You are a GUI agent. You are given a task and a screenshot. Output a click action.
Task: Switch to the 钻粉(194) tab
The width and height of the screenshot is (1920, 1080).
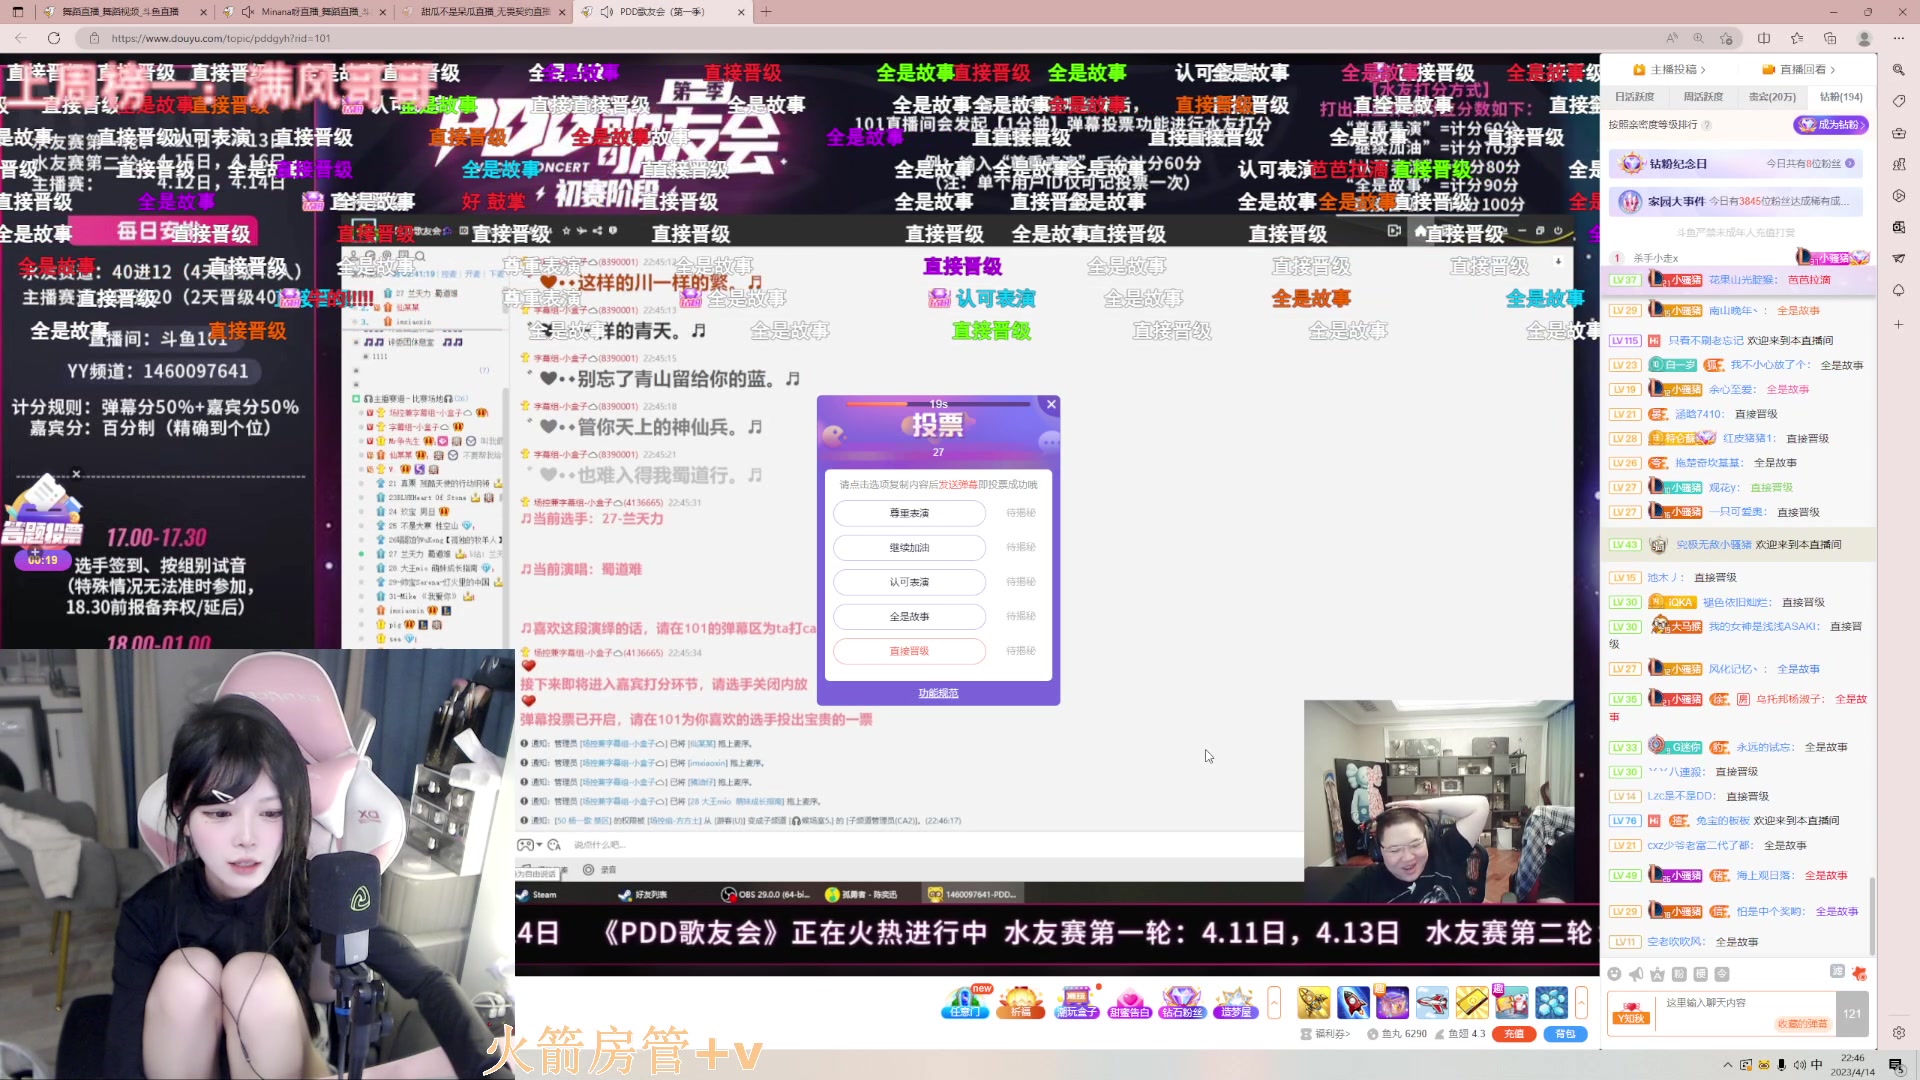[1841, 97]
